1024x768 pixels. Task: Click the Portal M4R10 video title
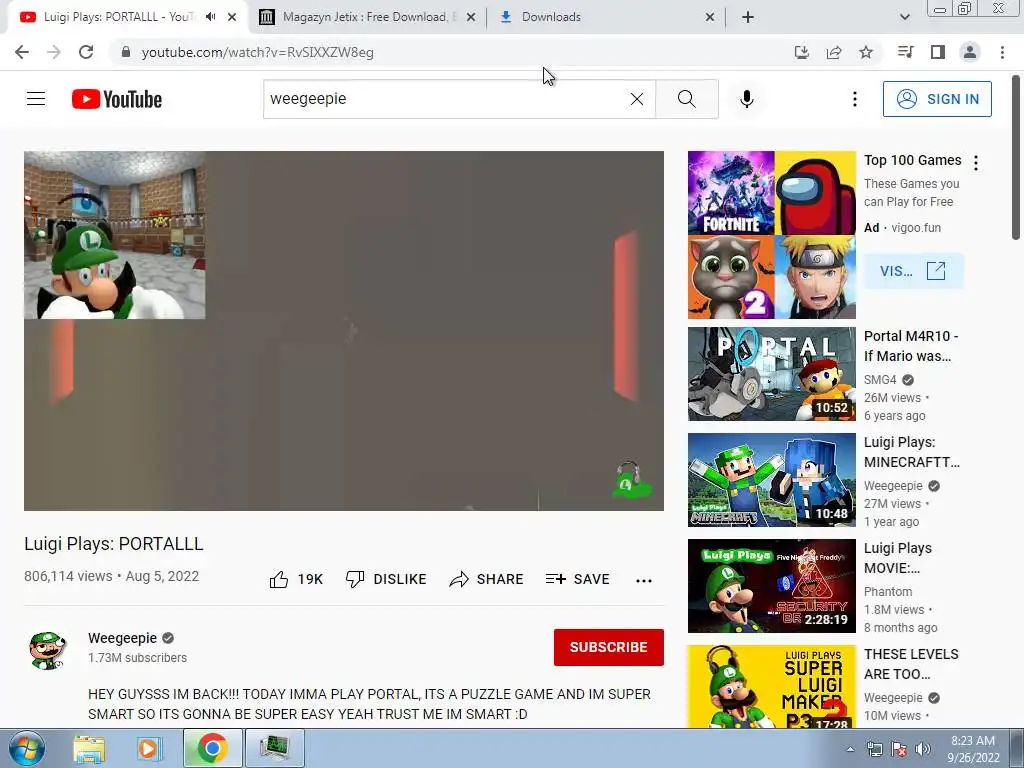[x=911, y=345]
